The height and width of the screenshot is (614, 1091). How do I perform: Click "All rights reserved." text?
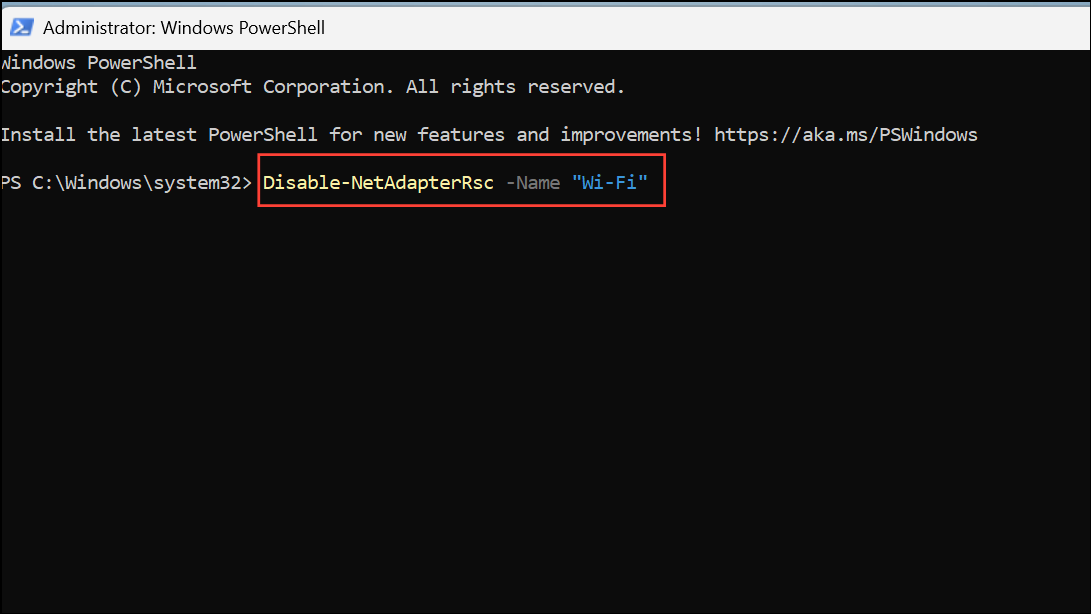515,87
